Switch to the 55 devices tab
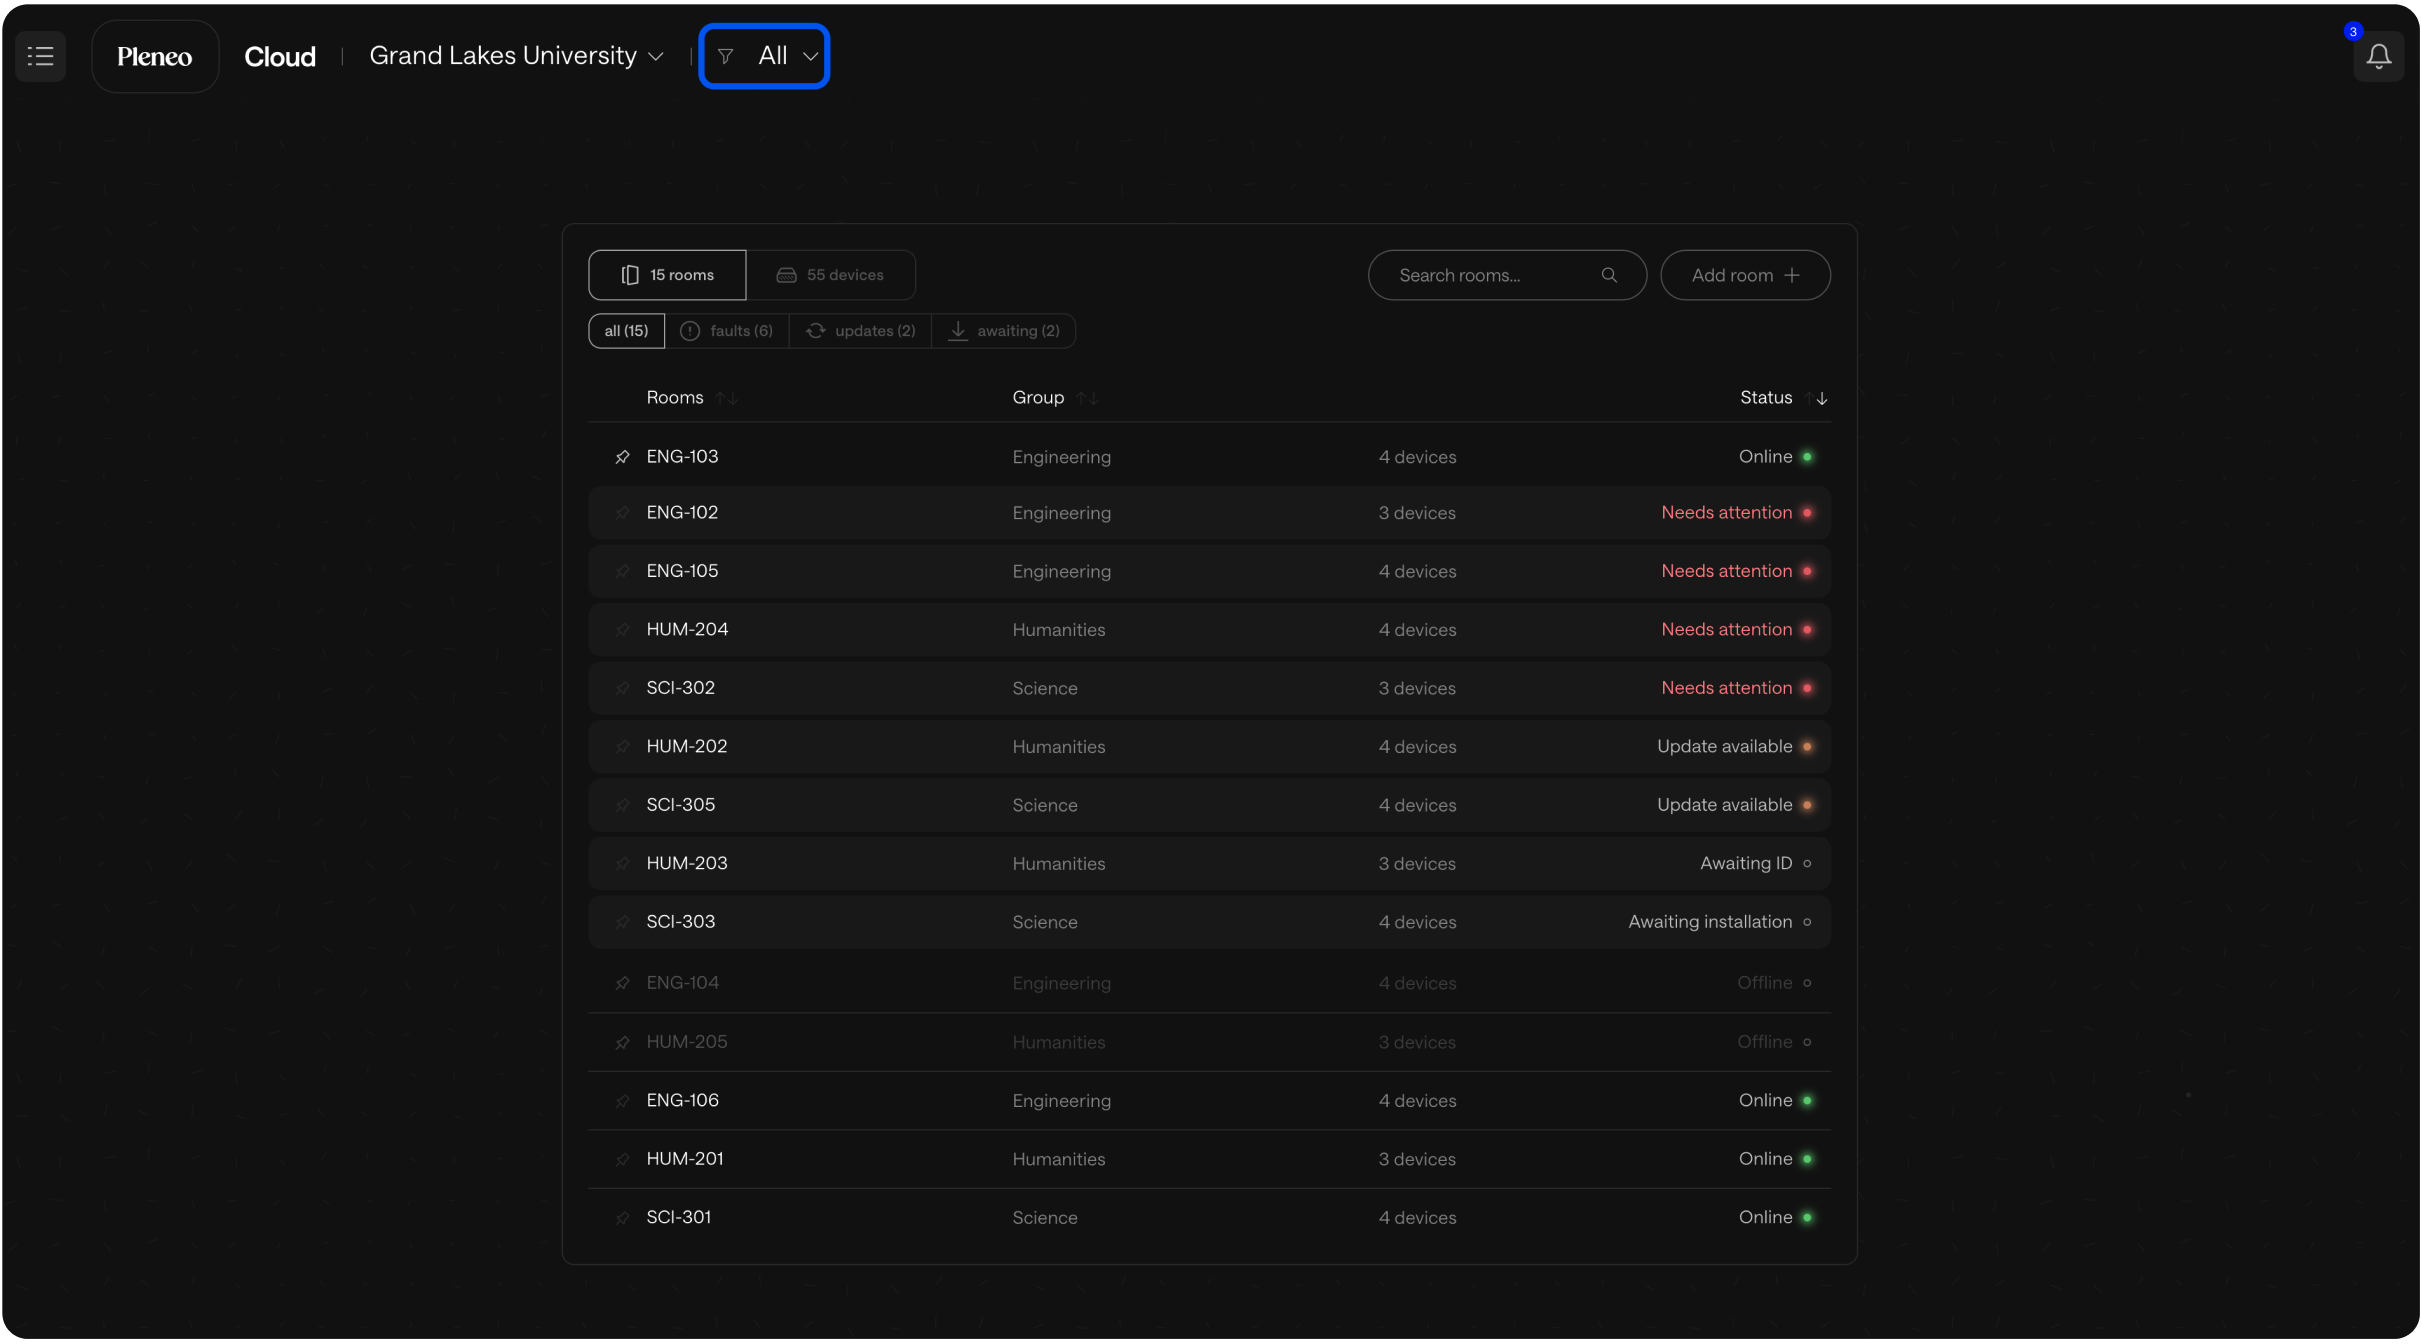This screenshot has height=1344, width=2422. 830,275
